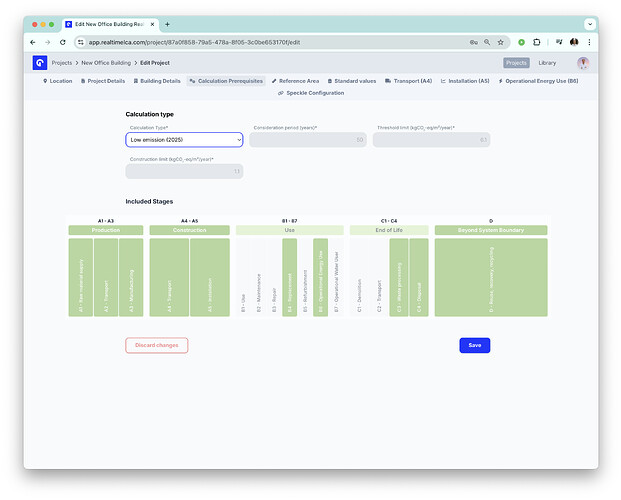Viewport: 621px width, 500px height.
Task: Open the media control icon in browser toolbar
Action: coord(559,42)
